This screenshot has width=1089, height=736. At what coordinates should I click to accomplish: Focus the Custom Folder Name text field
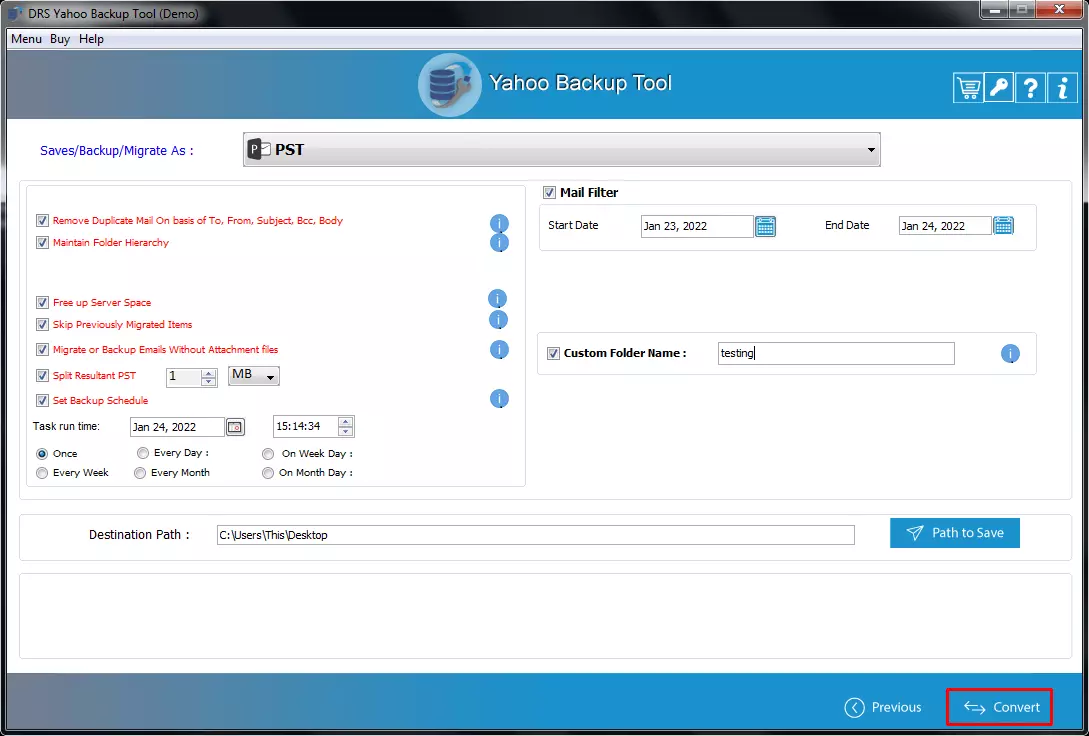pos(836,353)
